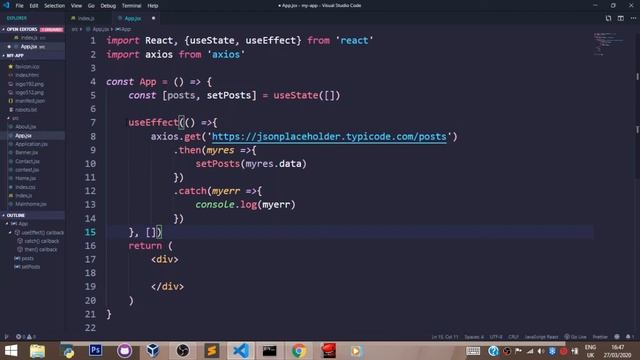The image size is (640, 360).
Task: Click Go Live in the status bar
Action: (576, 337)
